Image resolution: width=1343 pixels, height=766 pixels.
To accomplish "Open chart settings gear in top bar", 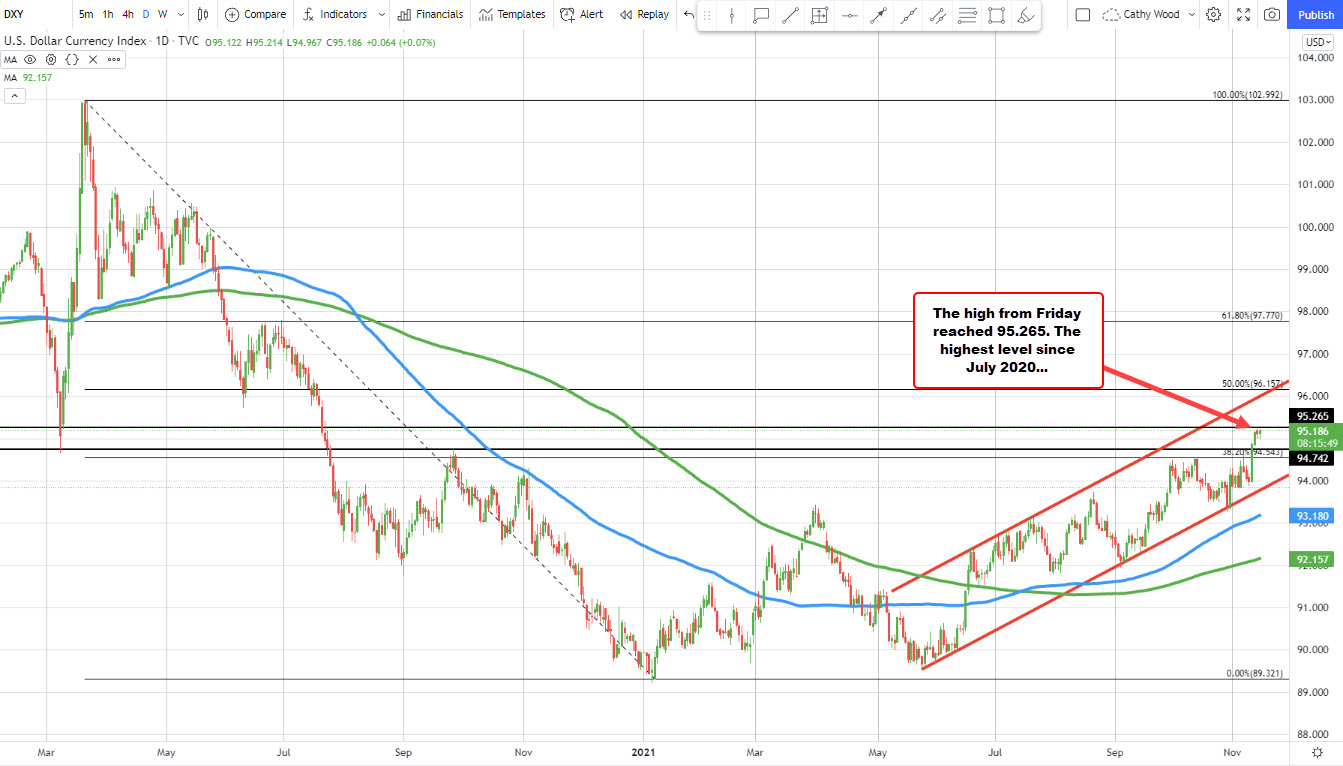I will click(1213, 14).
